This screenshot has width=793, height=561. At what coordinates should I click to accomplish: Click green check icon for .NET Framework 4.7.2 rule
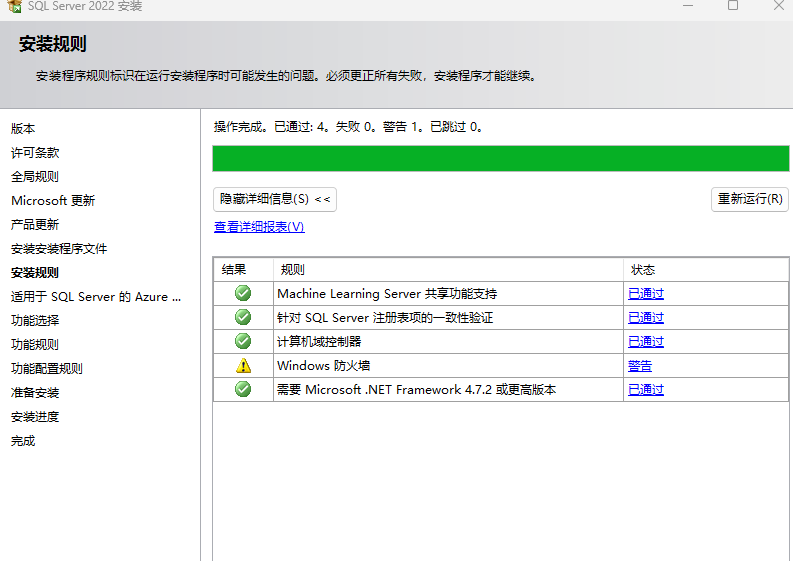click(243, 389)
